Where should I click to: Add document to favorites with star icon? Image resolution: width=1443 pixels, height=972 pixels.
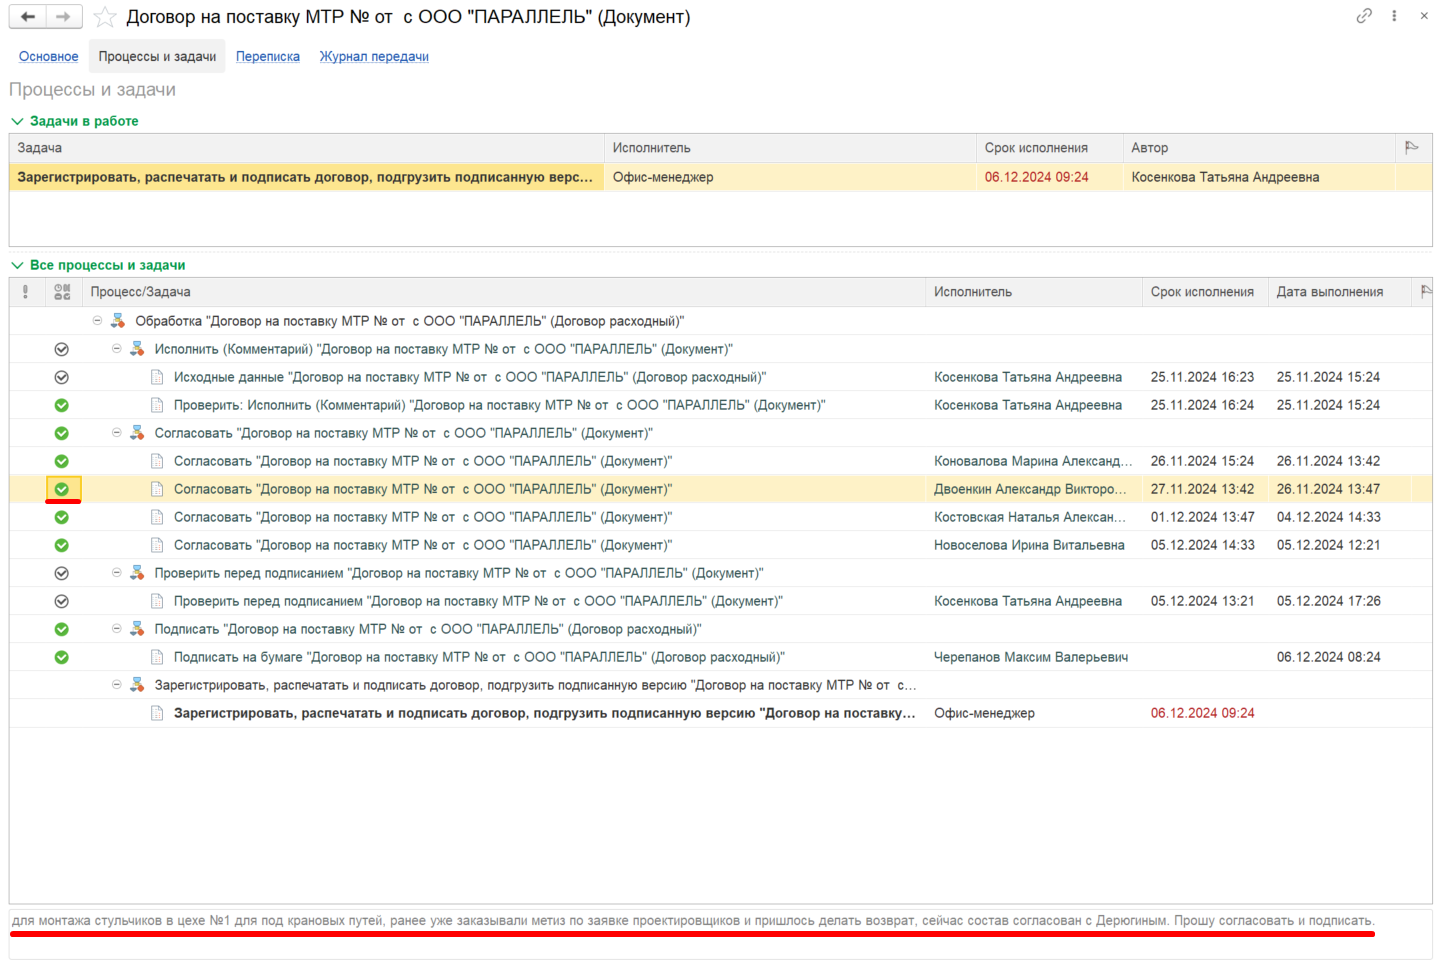pos(104,17)
